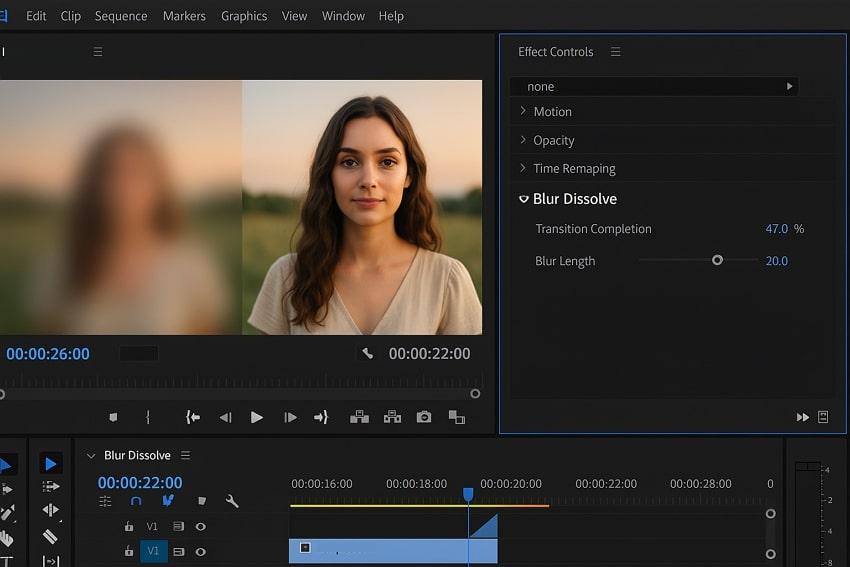Toggle Linked Selection in the timeline
The image size is (850, 567).
(168, 500)
